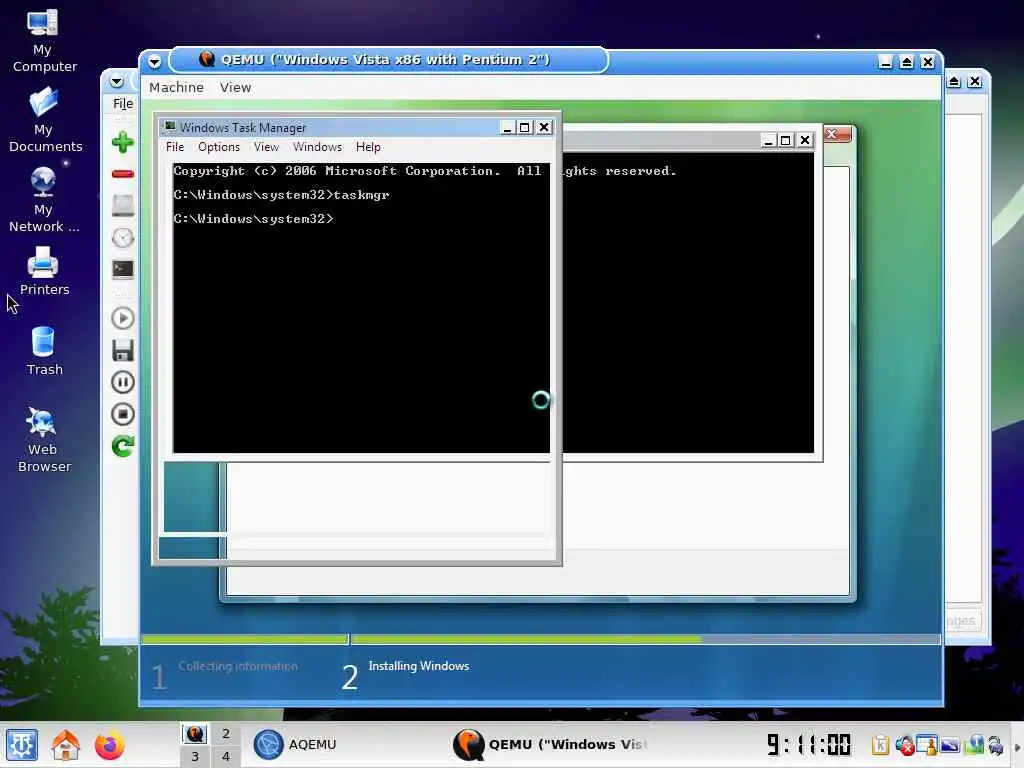Click the green reset arrow icon in AQEMU
This screenshot has width=1024, height=768.
pyautogui.click(x=123, y=446)
